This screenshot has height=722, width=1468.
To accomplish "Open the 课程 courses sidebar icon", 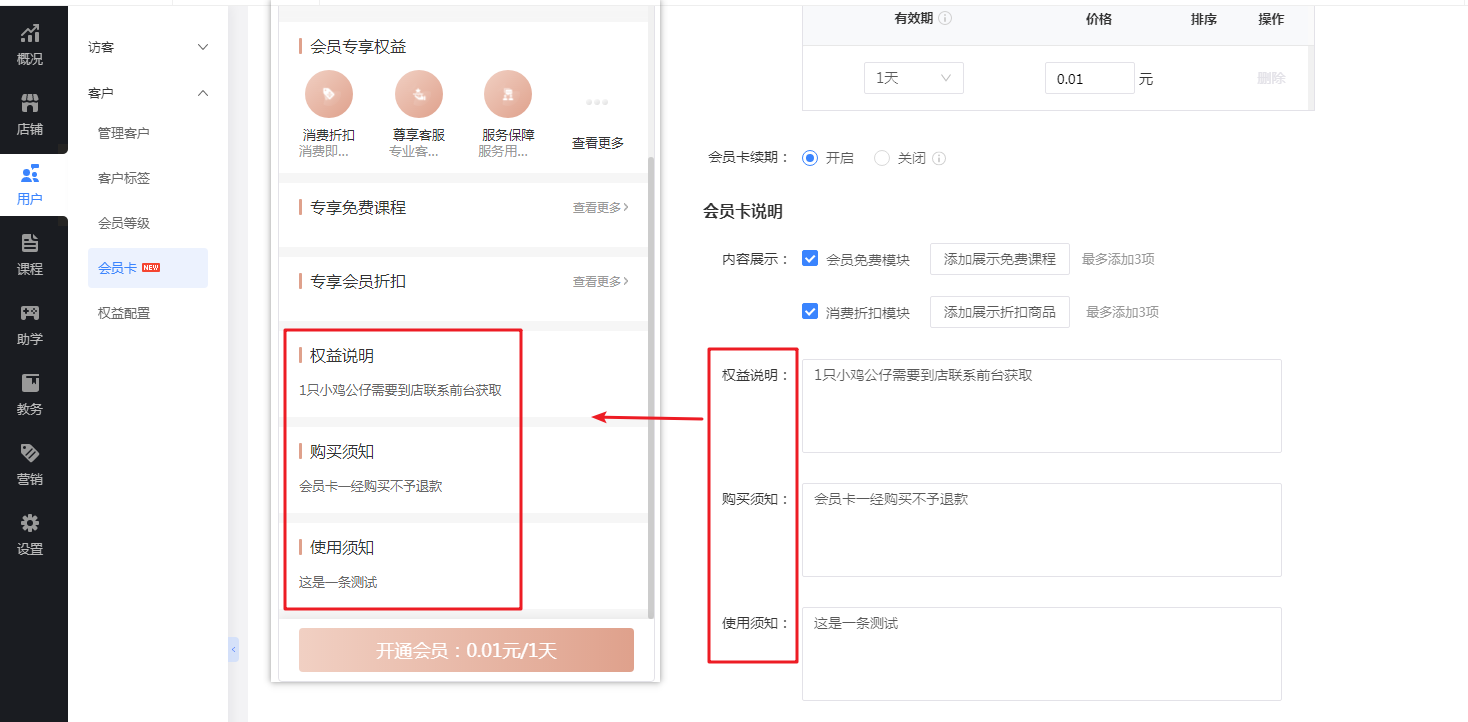I will 30,243.
